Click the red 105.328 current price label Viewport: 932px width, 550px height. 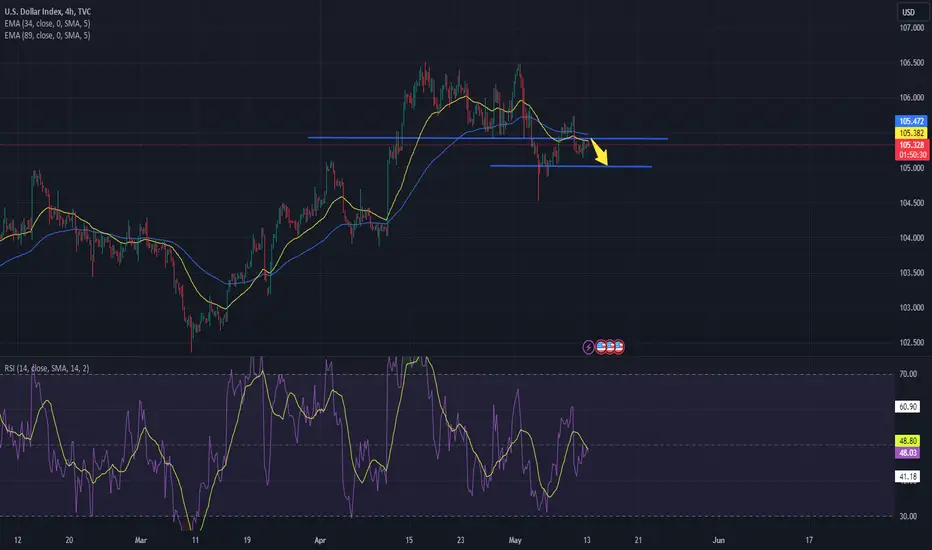click(911, 145)
